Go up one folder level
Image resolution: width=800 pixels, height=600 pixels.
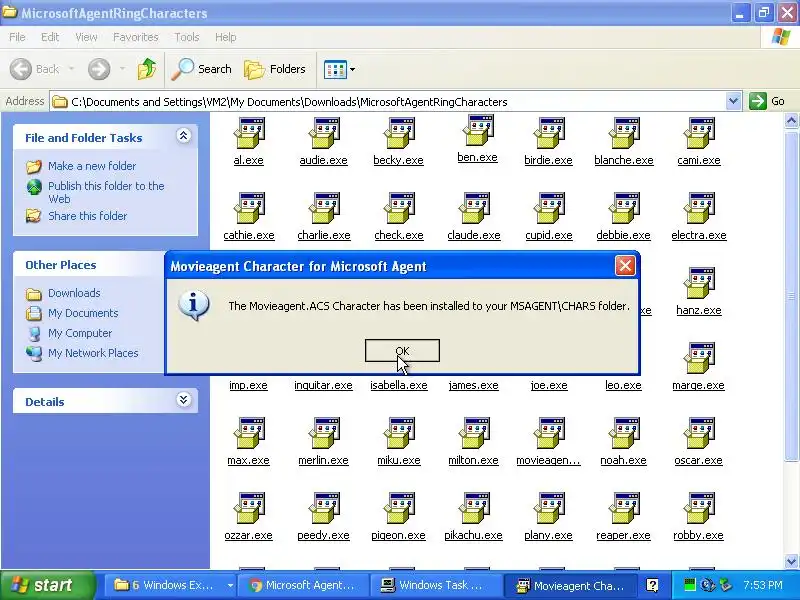(x=147, y=69)
